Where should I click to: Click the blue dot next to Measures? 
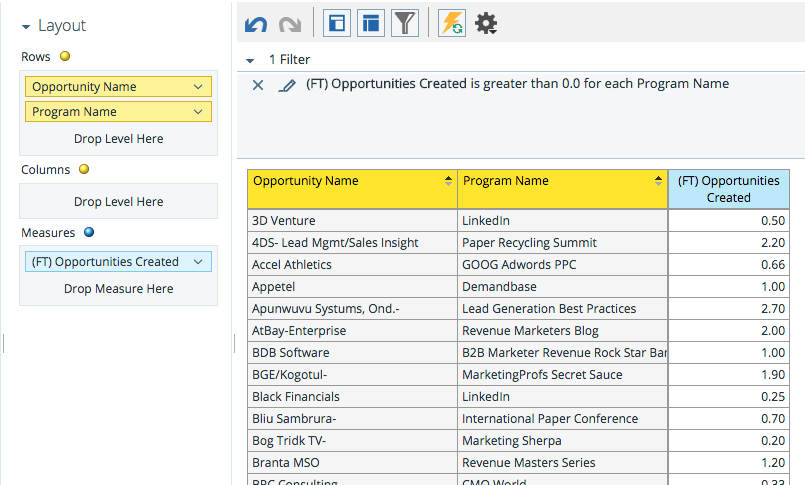pyautogui.click(x=89, y=233)
